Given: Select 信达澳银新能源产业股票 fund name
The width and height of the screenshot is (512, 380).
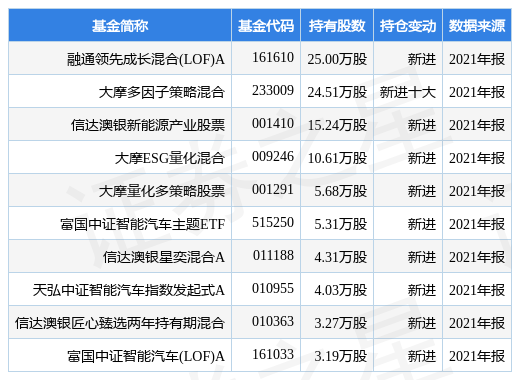Looking at the screenshot, I should (148, 125).
